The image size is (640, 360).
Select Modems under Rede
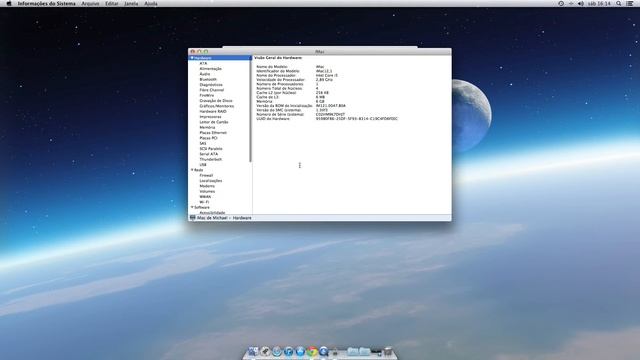pyautogui.click(x=207, y=186)
